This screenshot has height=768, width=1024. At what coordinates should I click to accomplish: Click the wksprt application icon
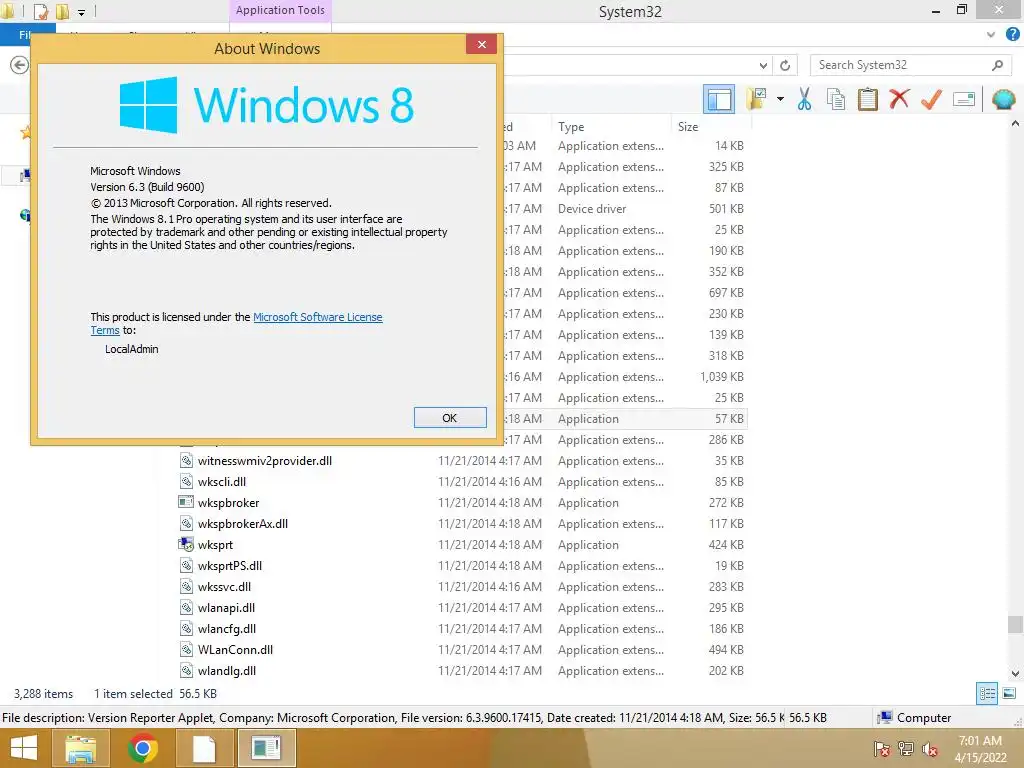(x=186, y=544)
